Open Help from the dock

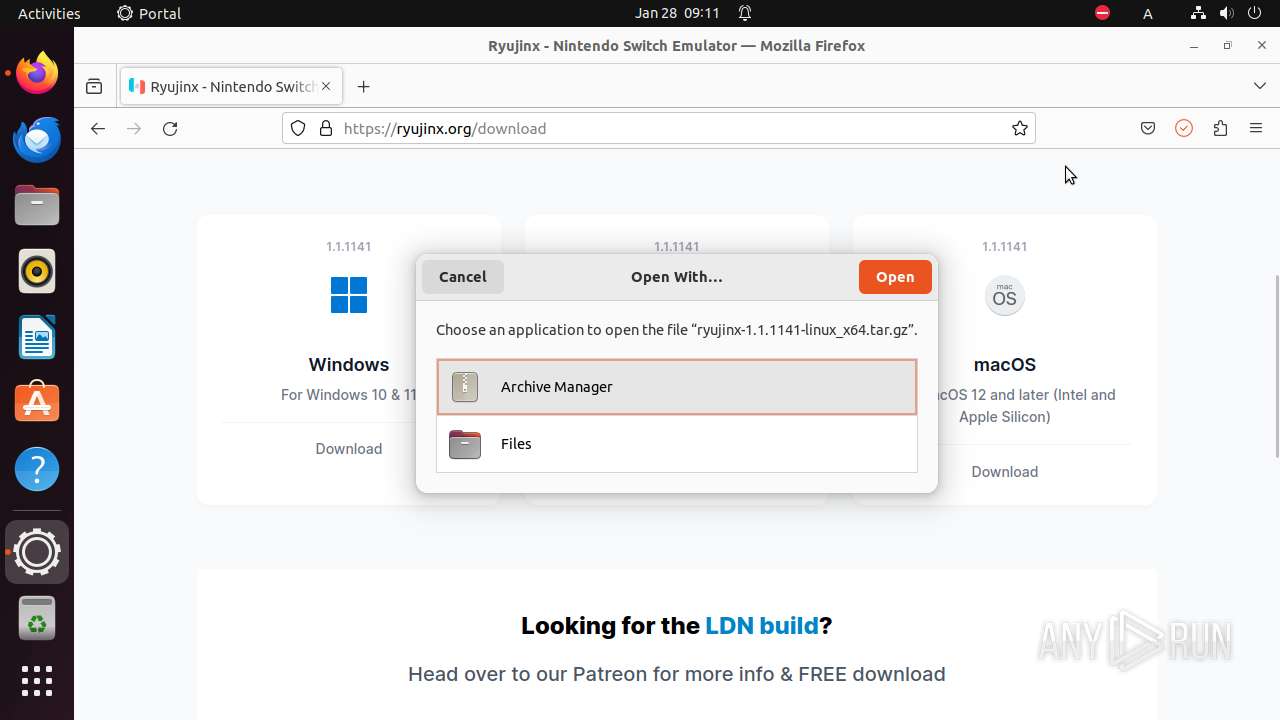click(x=37, y=469)
